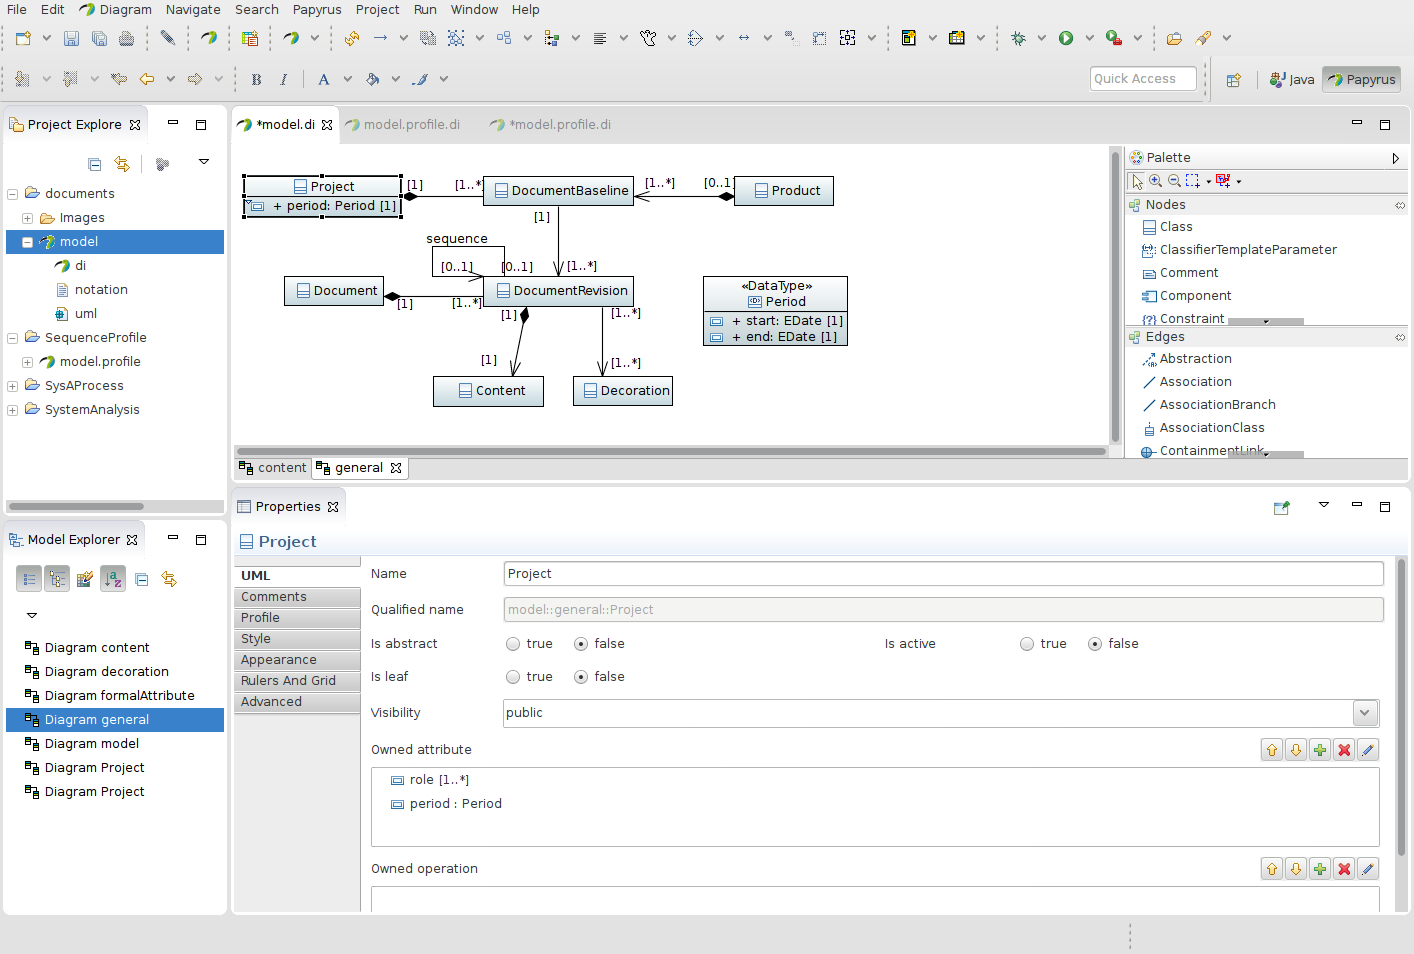Click the Open Perspective icon
The width and height of the screenshot is (1414, 954).
pyautogui.click(x=1233, y=80)
